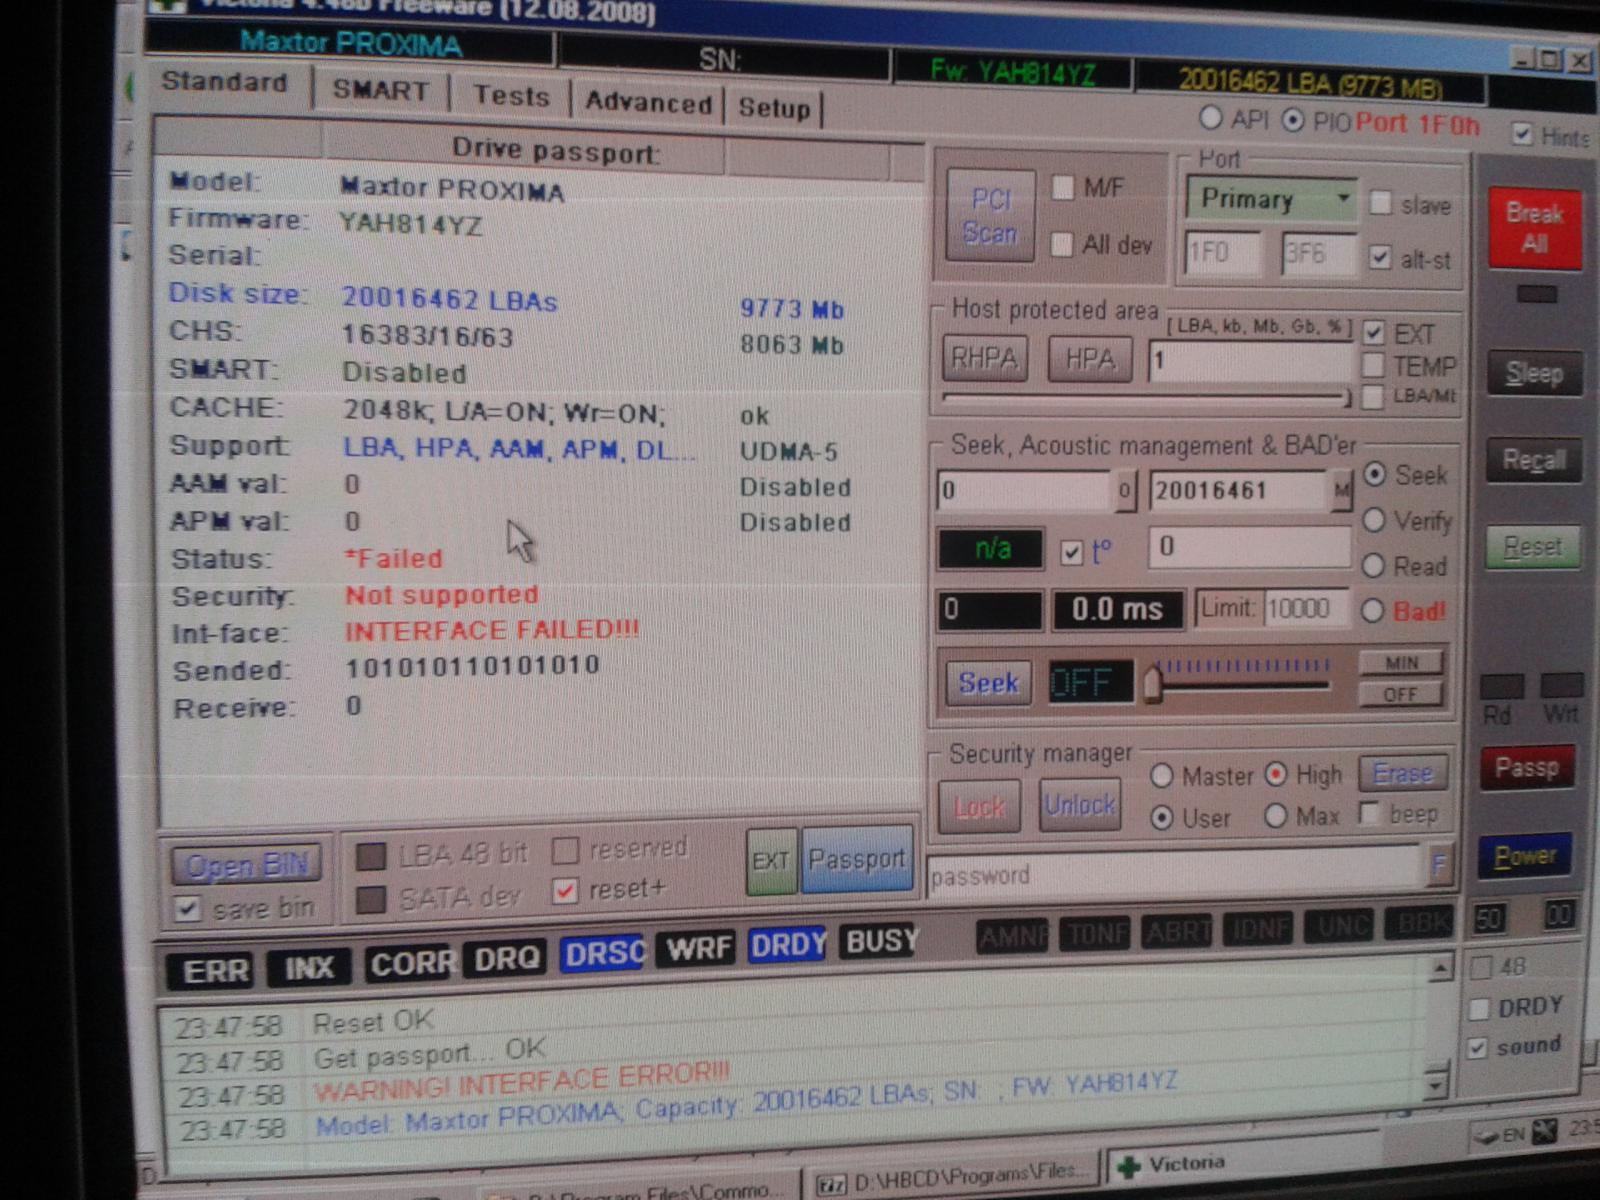Toggle the DRDY checkbox at right
1600x1200 pixels.
tap(1479, 1009)
